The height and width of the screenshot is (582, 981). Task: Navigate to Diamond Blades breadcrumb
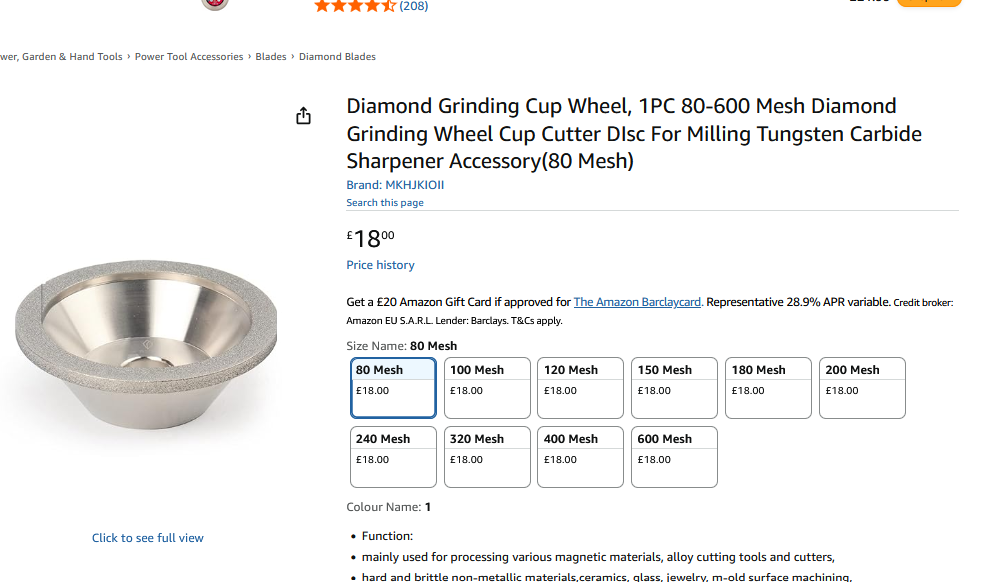click(338, 57)
